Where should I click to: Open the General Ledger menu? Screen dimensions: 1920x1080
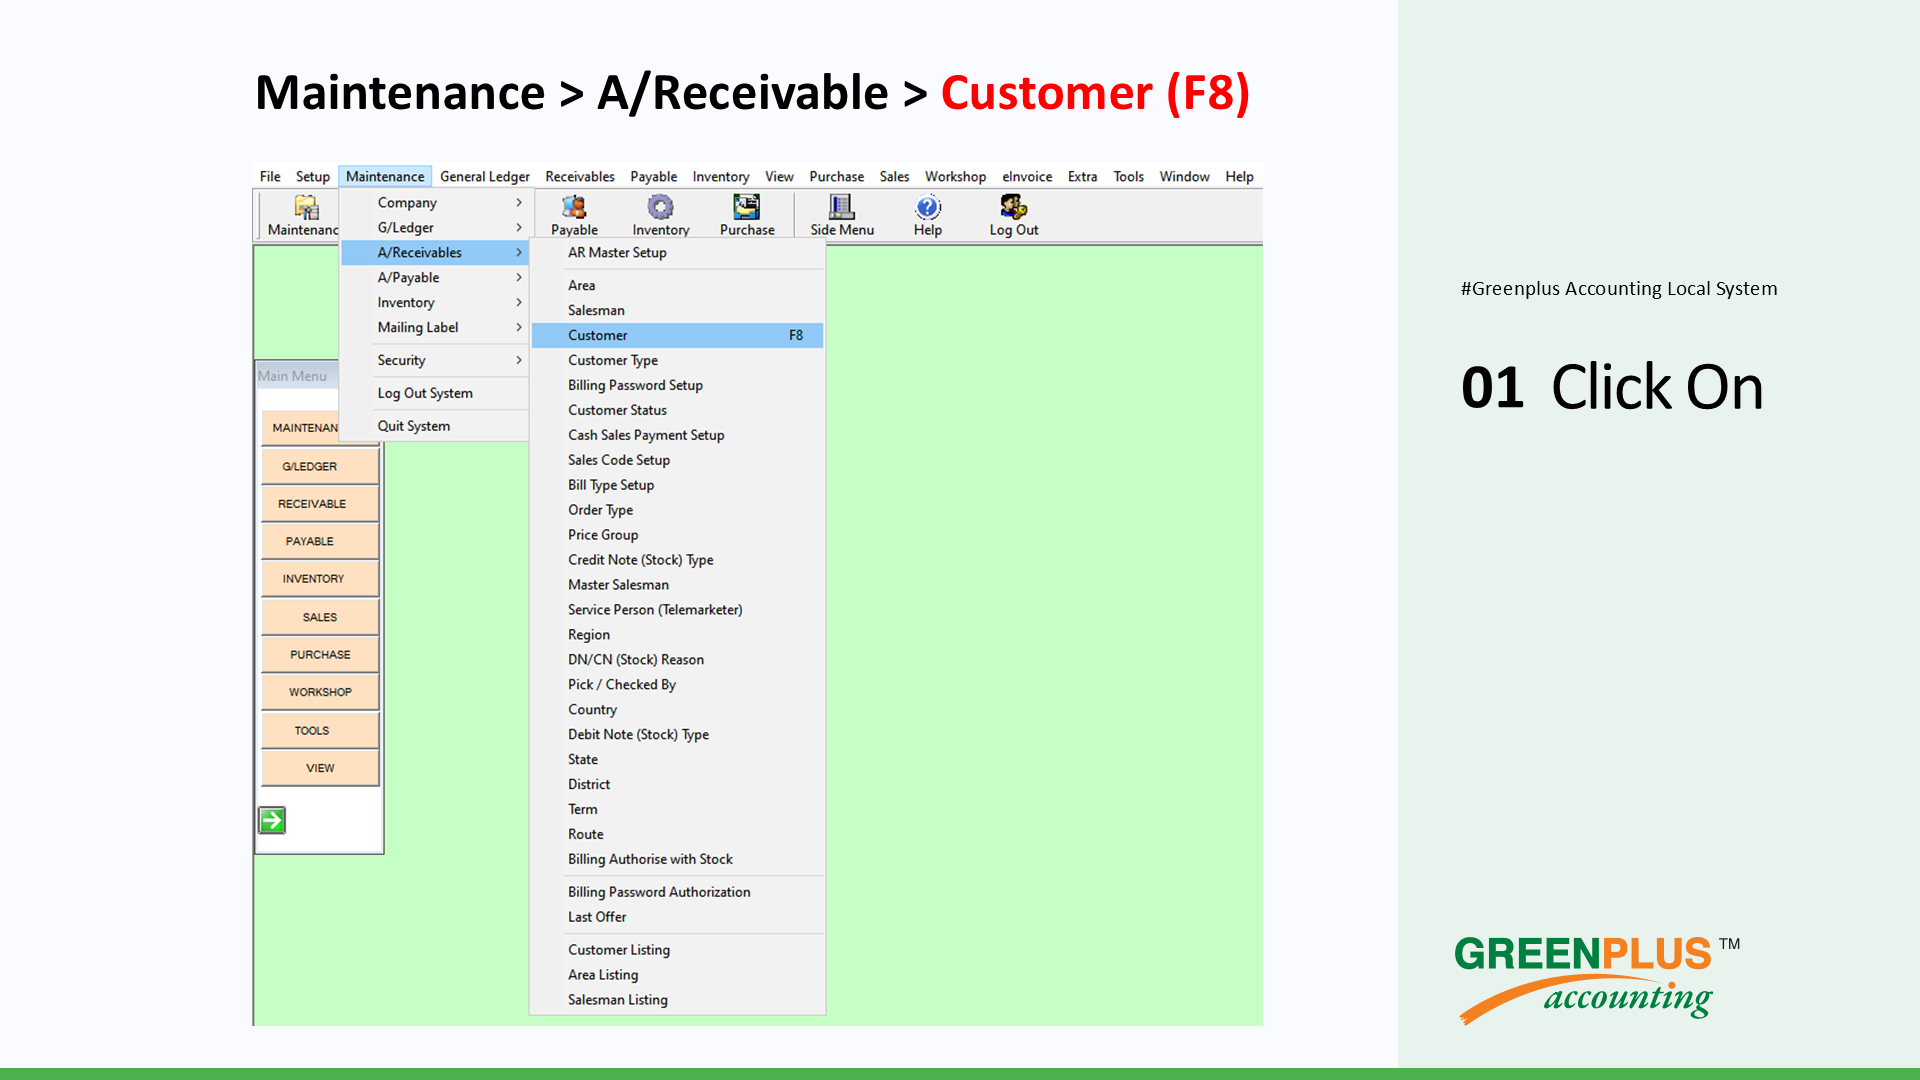click(485, 176)
